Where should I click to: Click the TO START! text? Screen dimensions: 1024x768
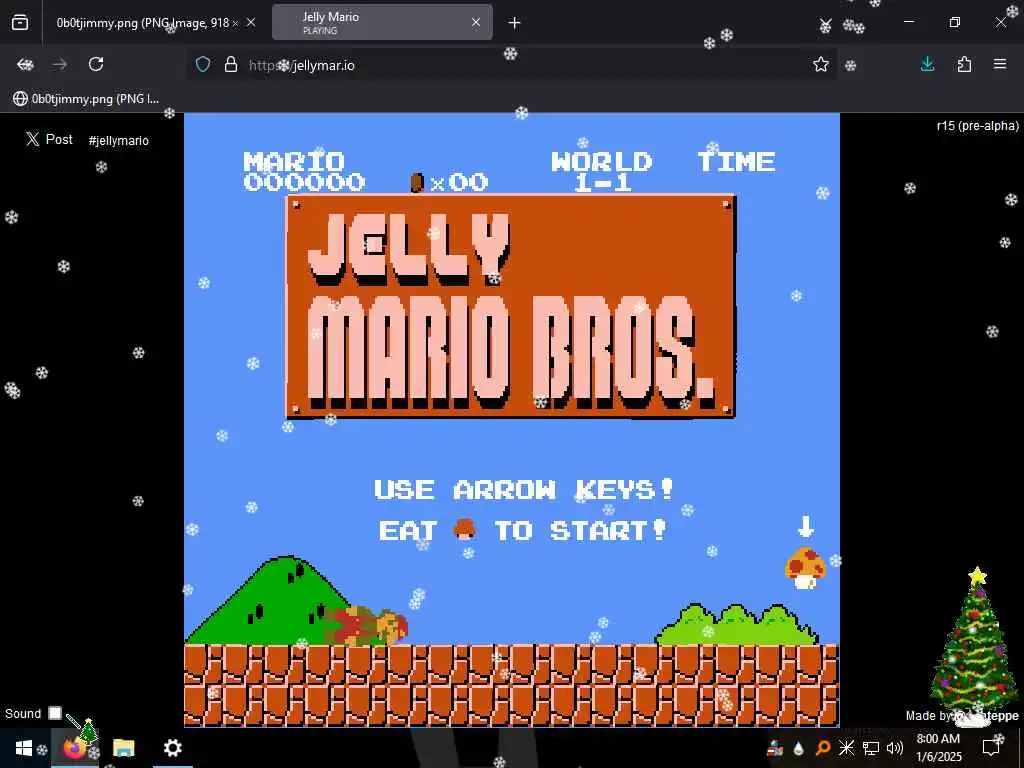point(581,530)
